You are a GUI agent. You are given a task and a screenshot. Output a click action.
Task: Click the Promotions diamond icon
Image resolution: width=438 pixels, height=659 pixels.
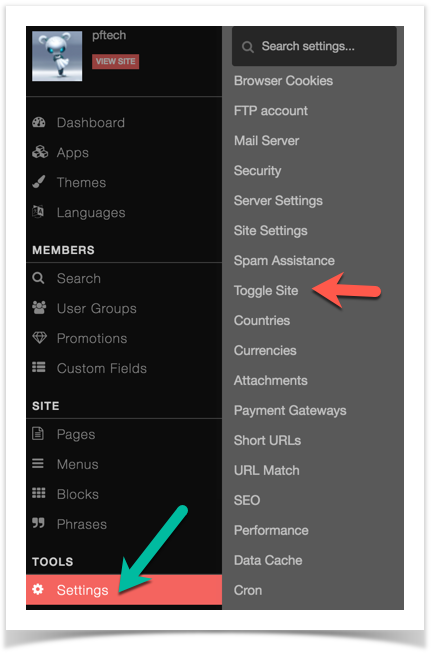click(40, 337)
